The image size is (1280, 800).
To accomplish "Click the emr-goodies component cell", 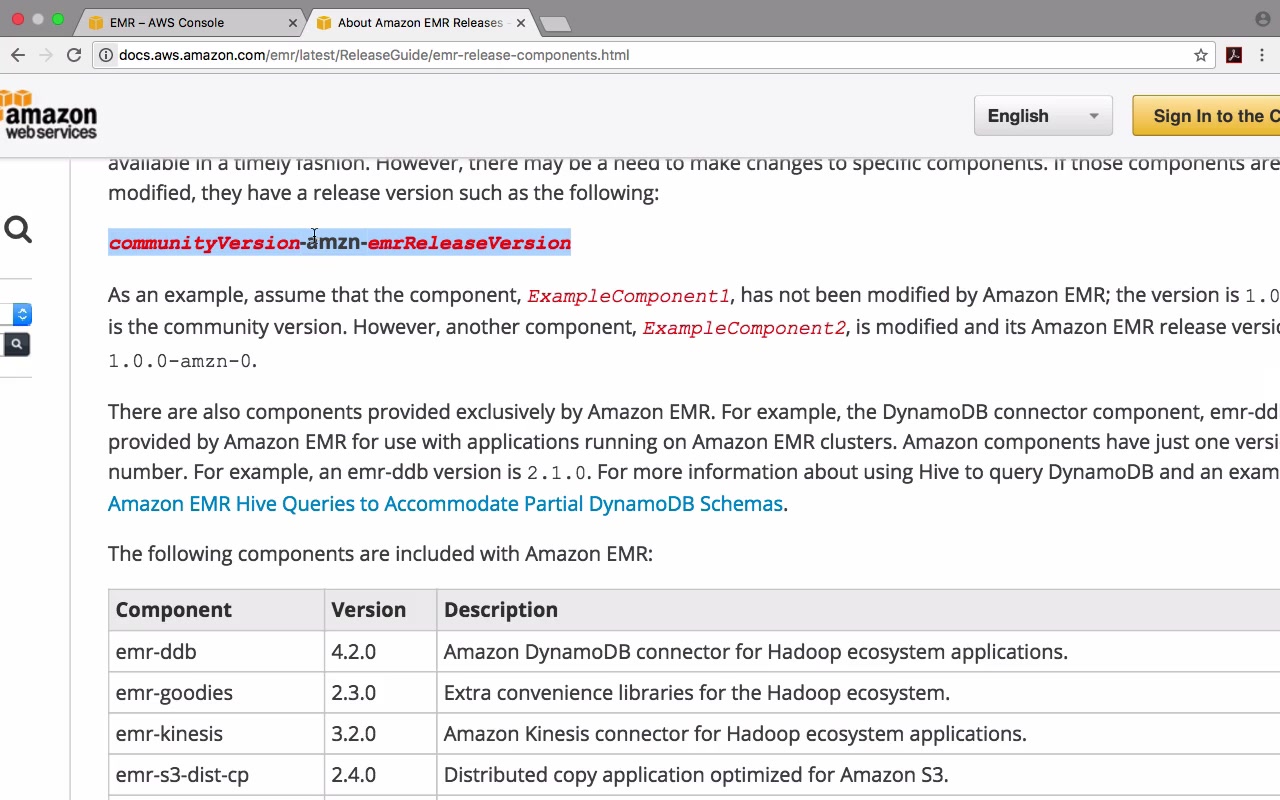I will coord(216,693).
